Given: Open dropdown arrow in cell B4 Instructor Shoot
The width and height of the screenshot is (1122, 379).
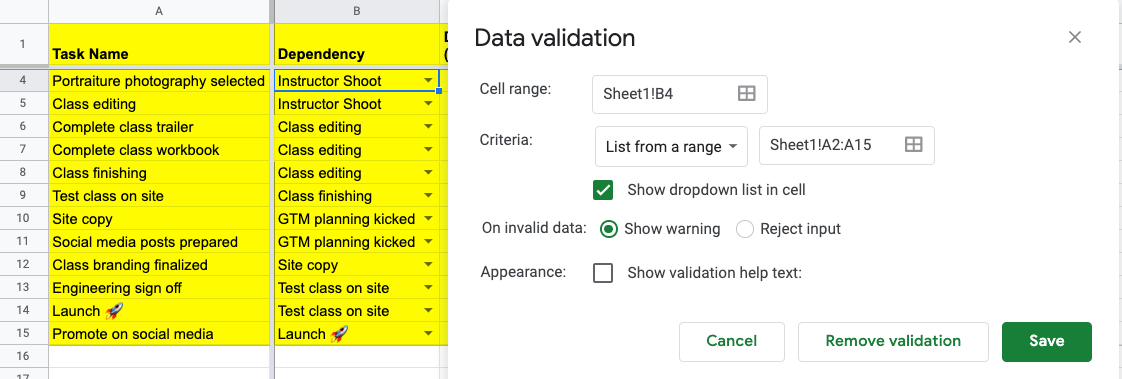Looking at the screenshot, I should tap(428, 81).
